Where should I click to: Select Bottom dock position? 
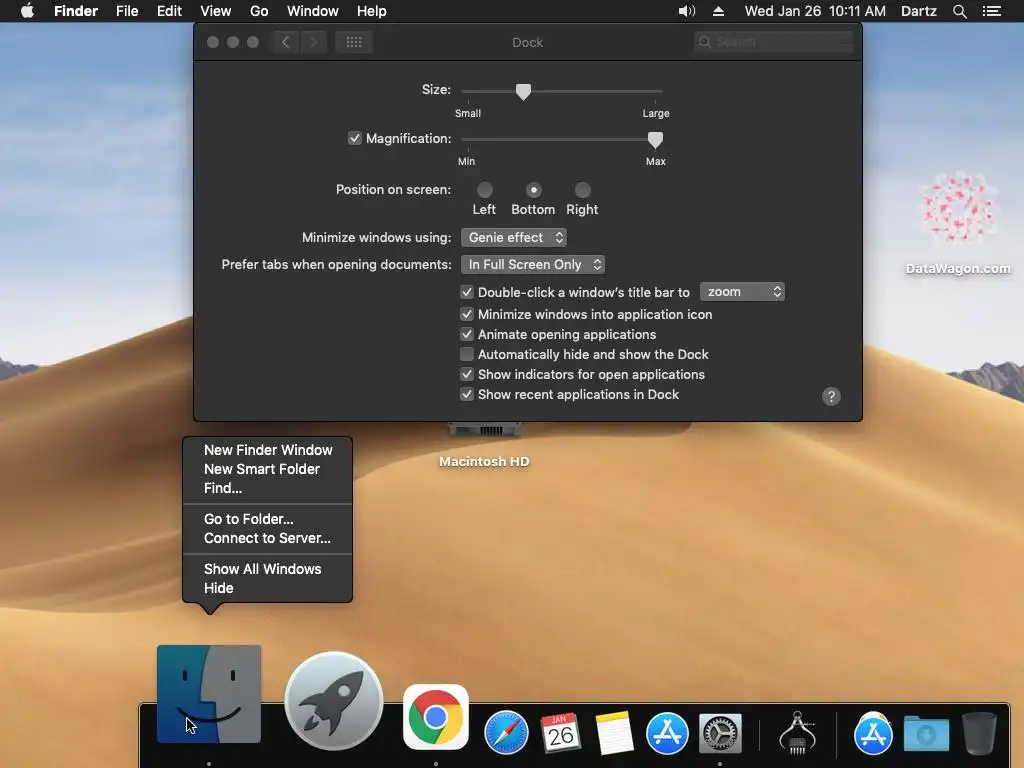pos(534,190)
